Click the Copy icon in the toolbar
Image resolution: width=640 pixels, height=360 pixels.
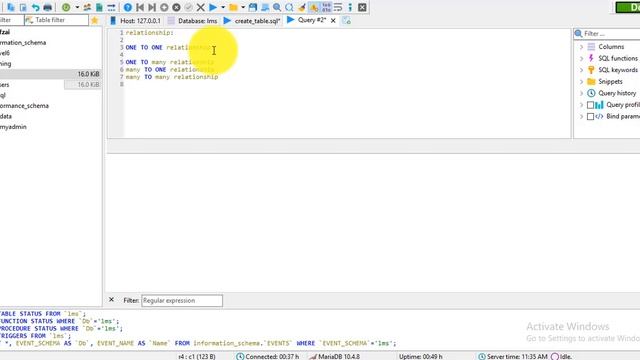tap(11, 7)
